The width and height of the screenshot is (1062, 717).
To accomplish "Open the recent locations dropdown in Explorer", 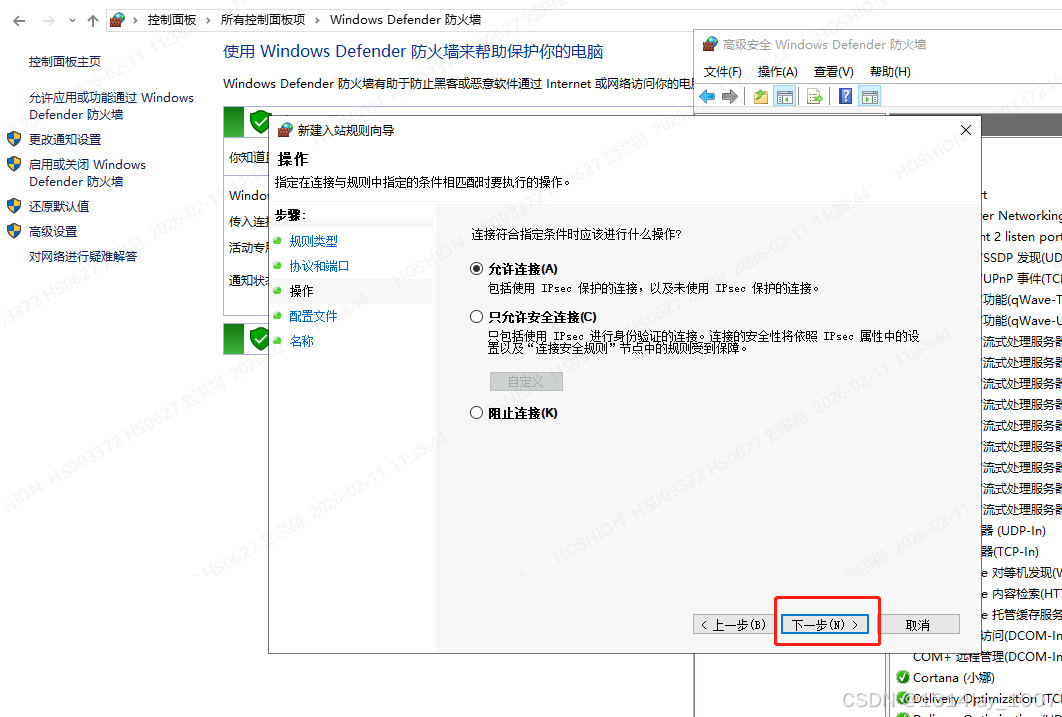I will tap(72, 21).
